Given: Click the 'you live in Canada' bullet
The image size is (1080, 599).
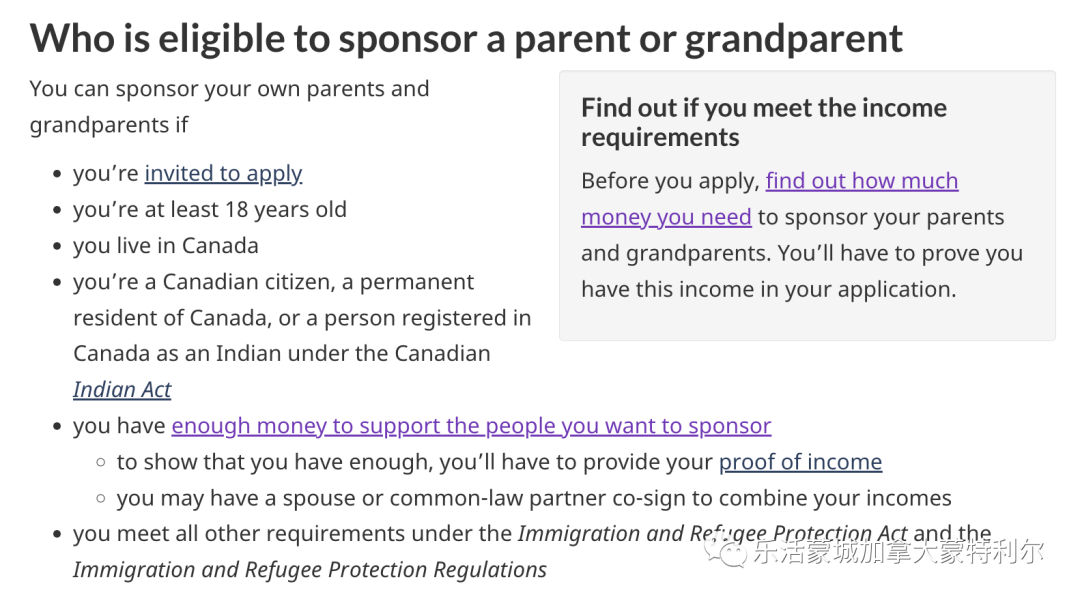Looking at the screenshot, I should [165, 246].
